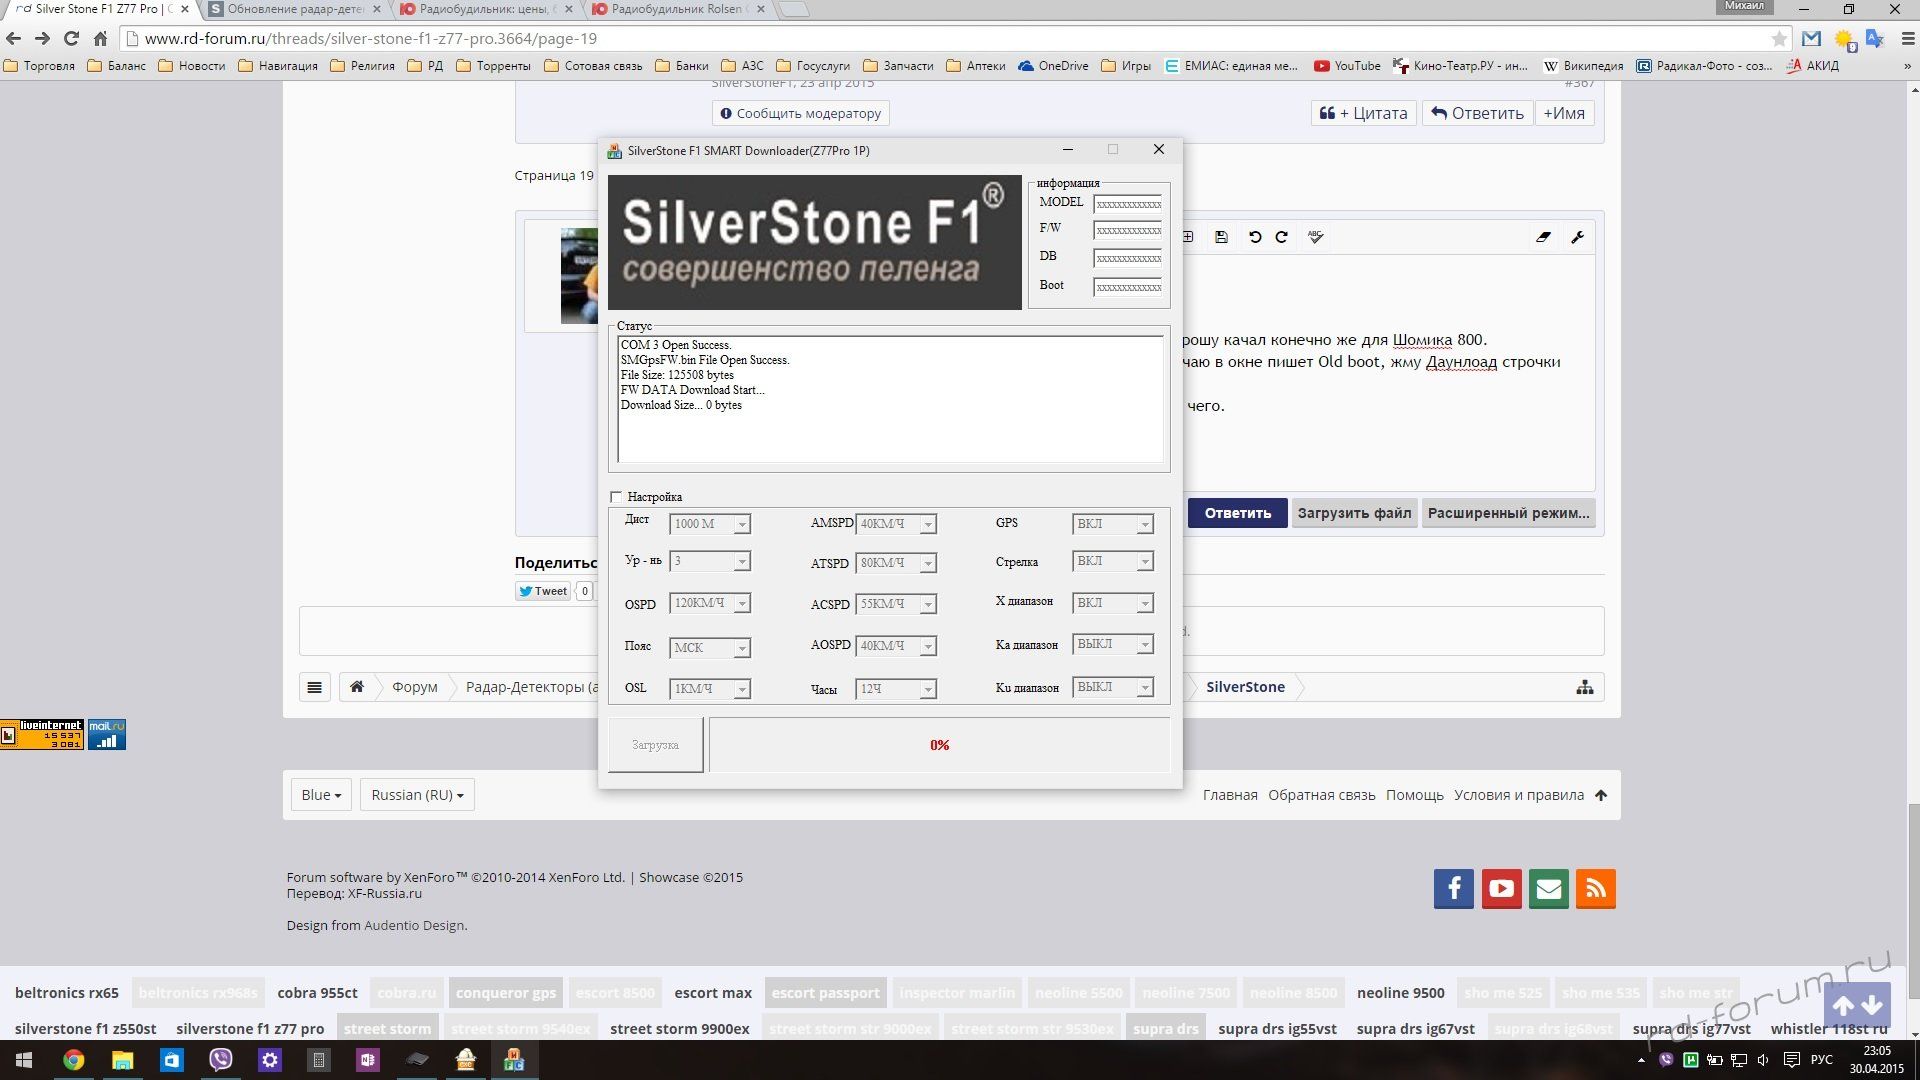Open the GPS ВКЛ dropdown

coord(1113,524)
